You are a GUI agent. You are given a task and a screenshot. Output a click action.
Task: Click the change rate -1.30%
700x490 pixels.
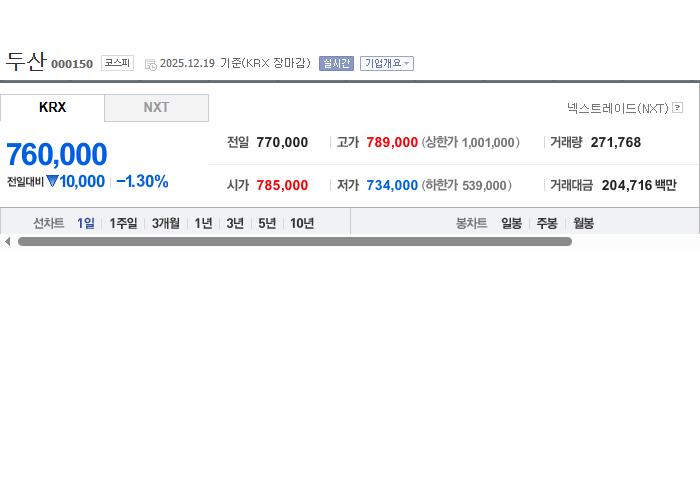[142, 181]
